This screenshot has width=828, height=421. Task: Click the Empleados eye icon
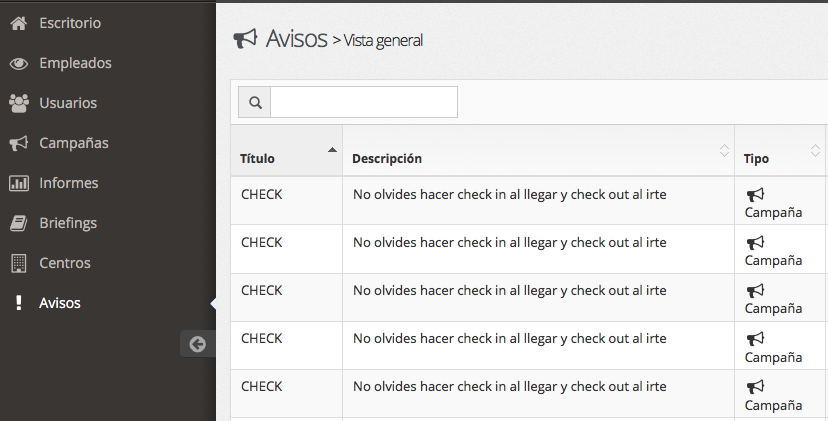click(18, 63)
